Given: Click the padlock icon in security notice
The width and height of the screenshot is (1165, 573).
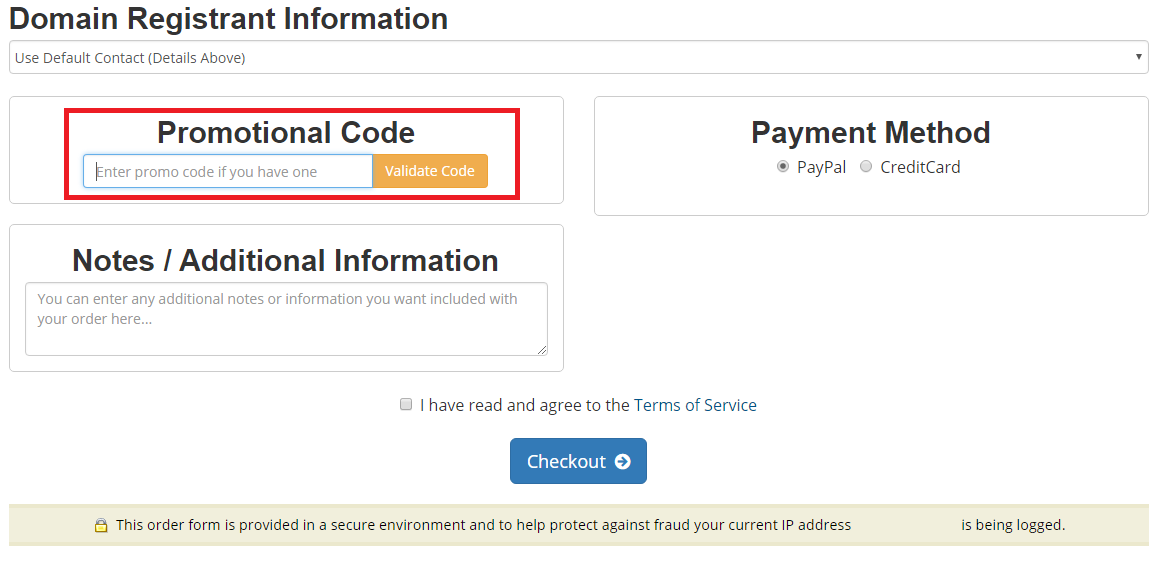Looking at the screenshot, I should tap(101, 525).
